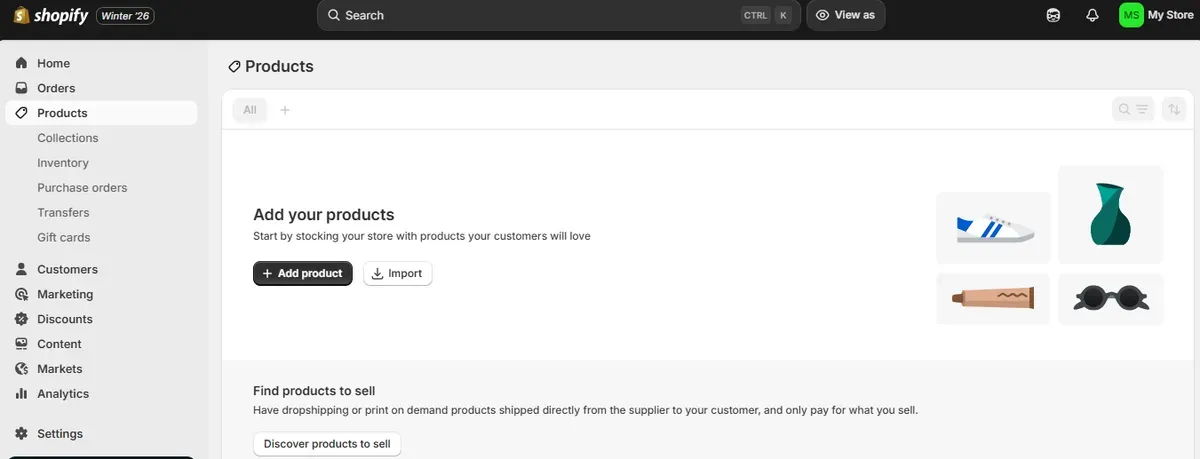The width and height of the screenshot is (1200, 459).
Task: Click the Customers person icon
Action: [21, 269]
